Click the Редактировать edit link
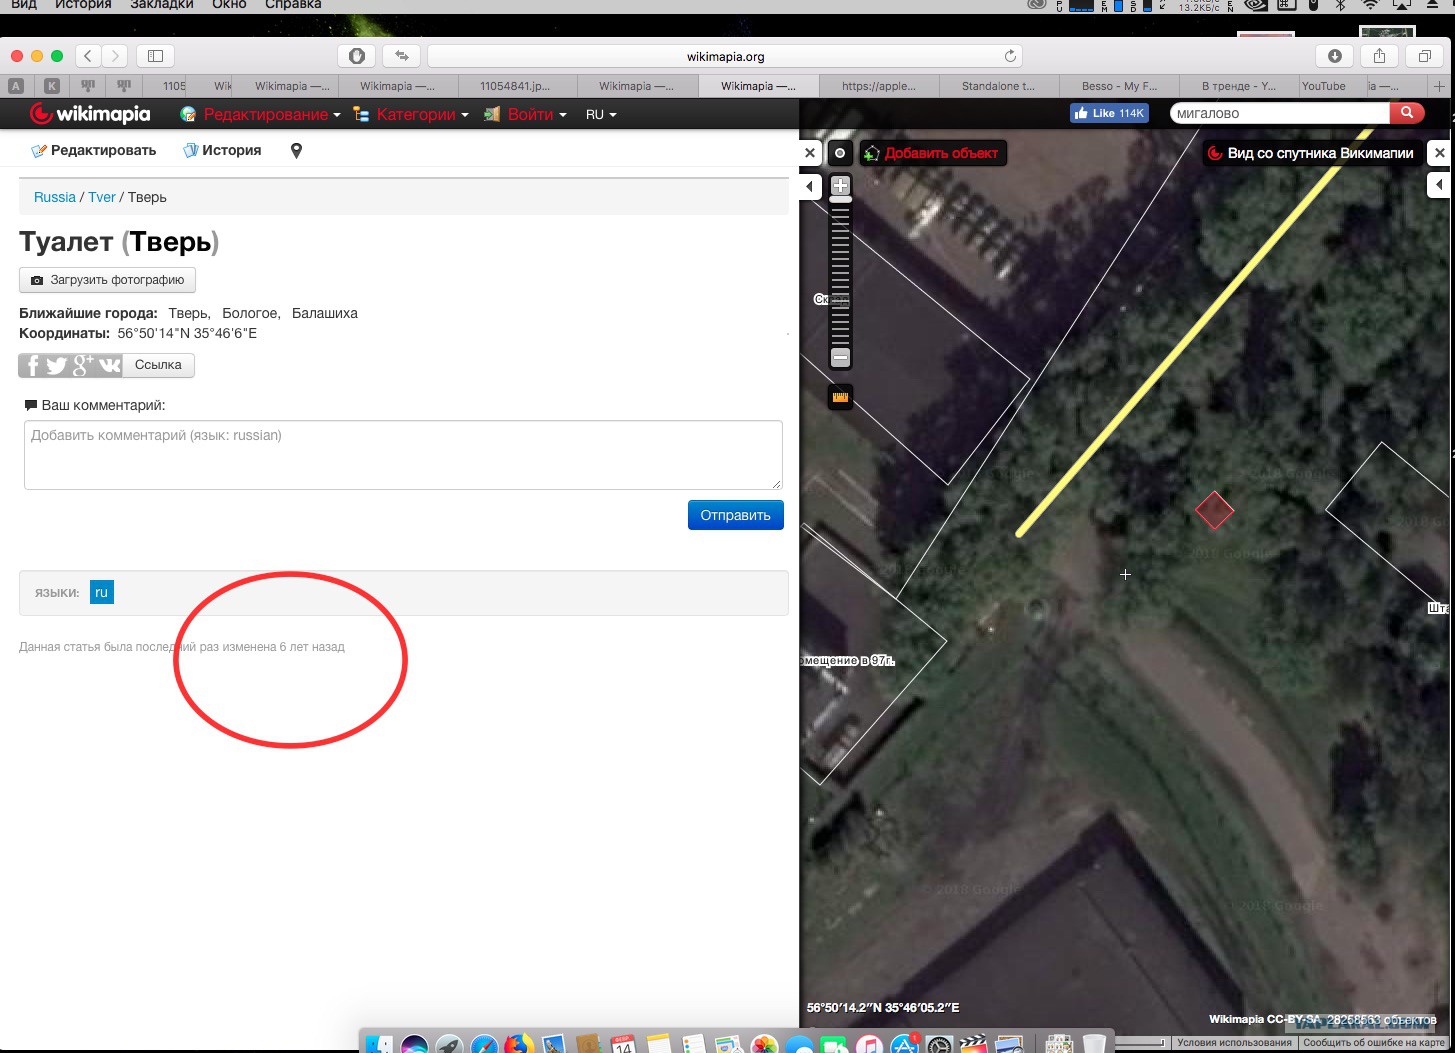This screenshot has height=1053, width=1455. [94, 150]
